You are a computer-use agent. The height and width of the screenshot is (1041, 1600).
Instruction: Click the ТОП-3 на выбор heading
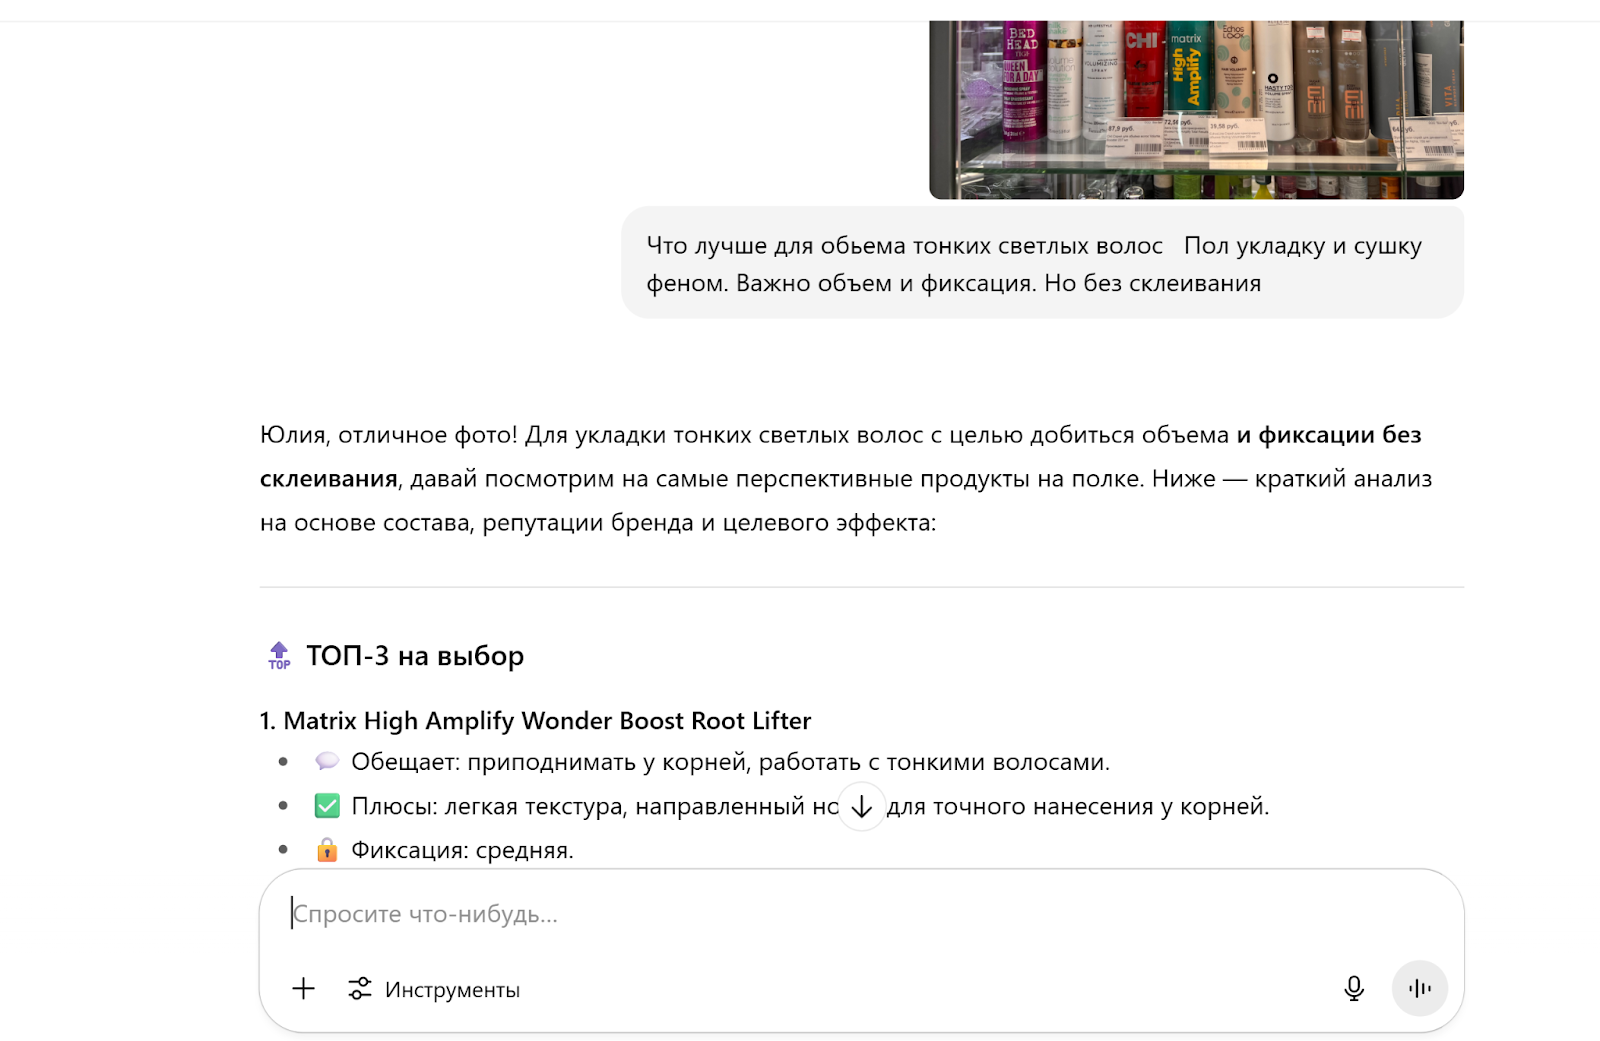(416, 655)
